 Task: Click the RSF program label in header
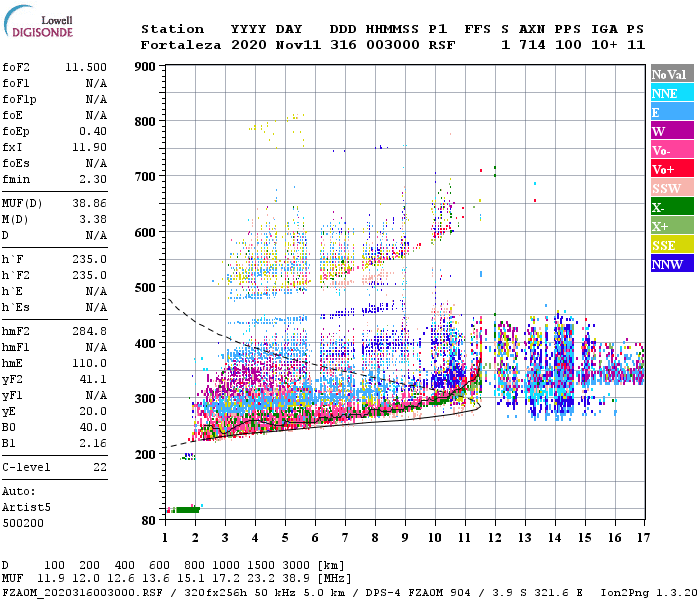[442, 45]
